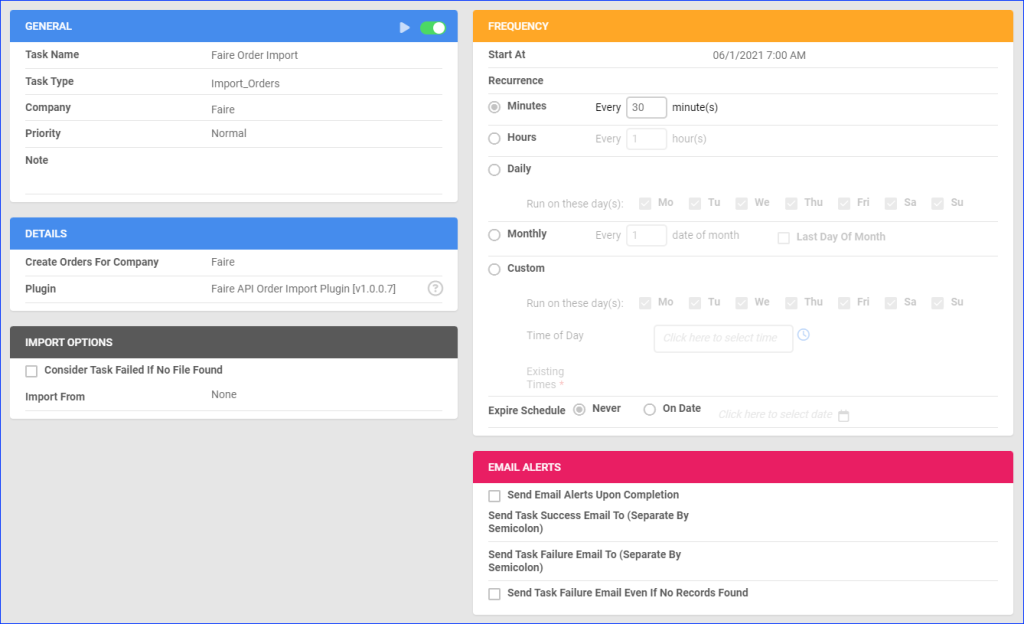
Task: Open the expire date calendar icon
Action: (x=843, y=415)
